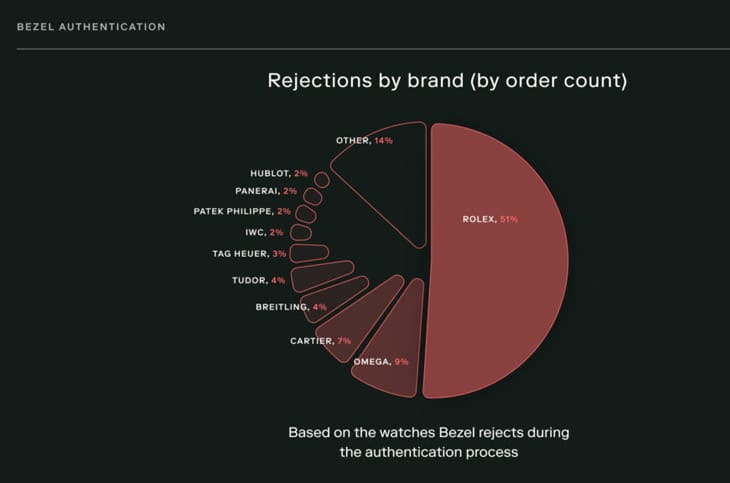730x483 pixels.
Task: Click the "BEZEL AUTHENTICATION" header text
Action: coord(92,27)
